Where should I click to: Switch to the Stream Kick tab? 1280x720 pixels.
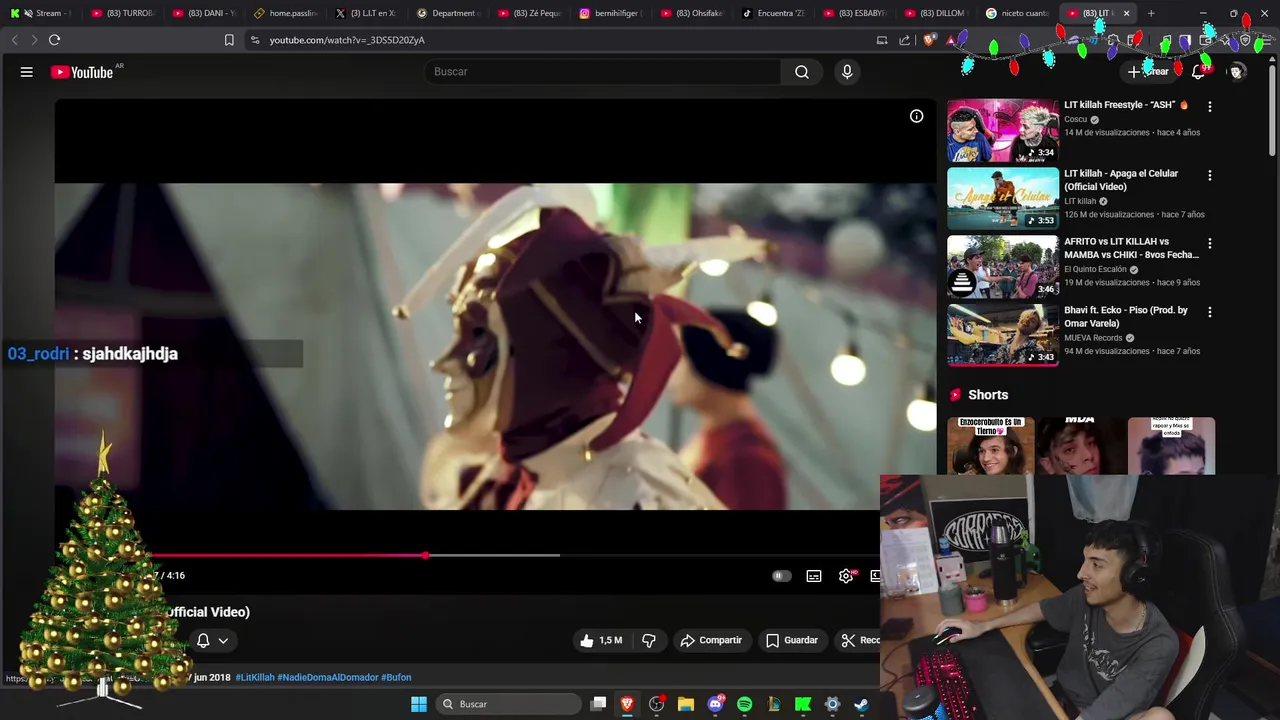tap(40, 13)
